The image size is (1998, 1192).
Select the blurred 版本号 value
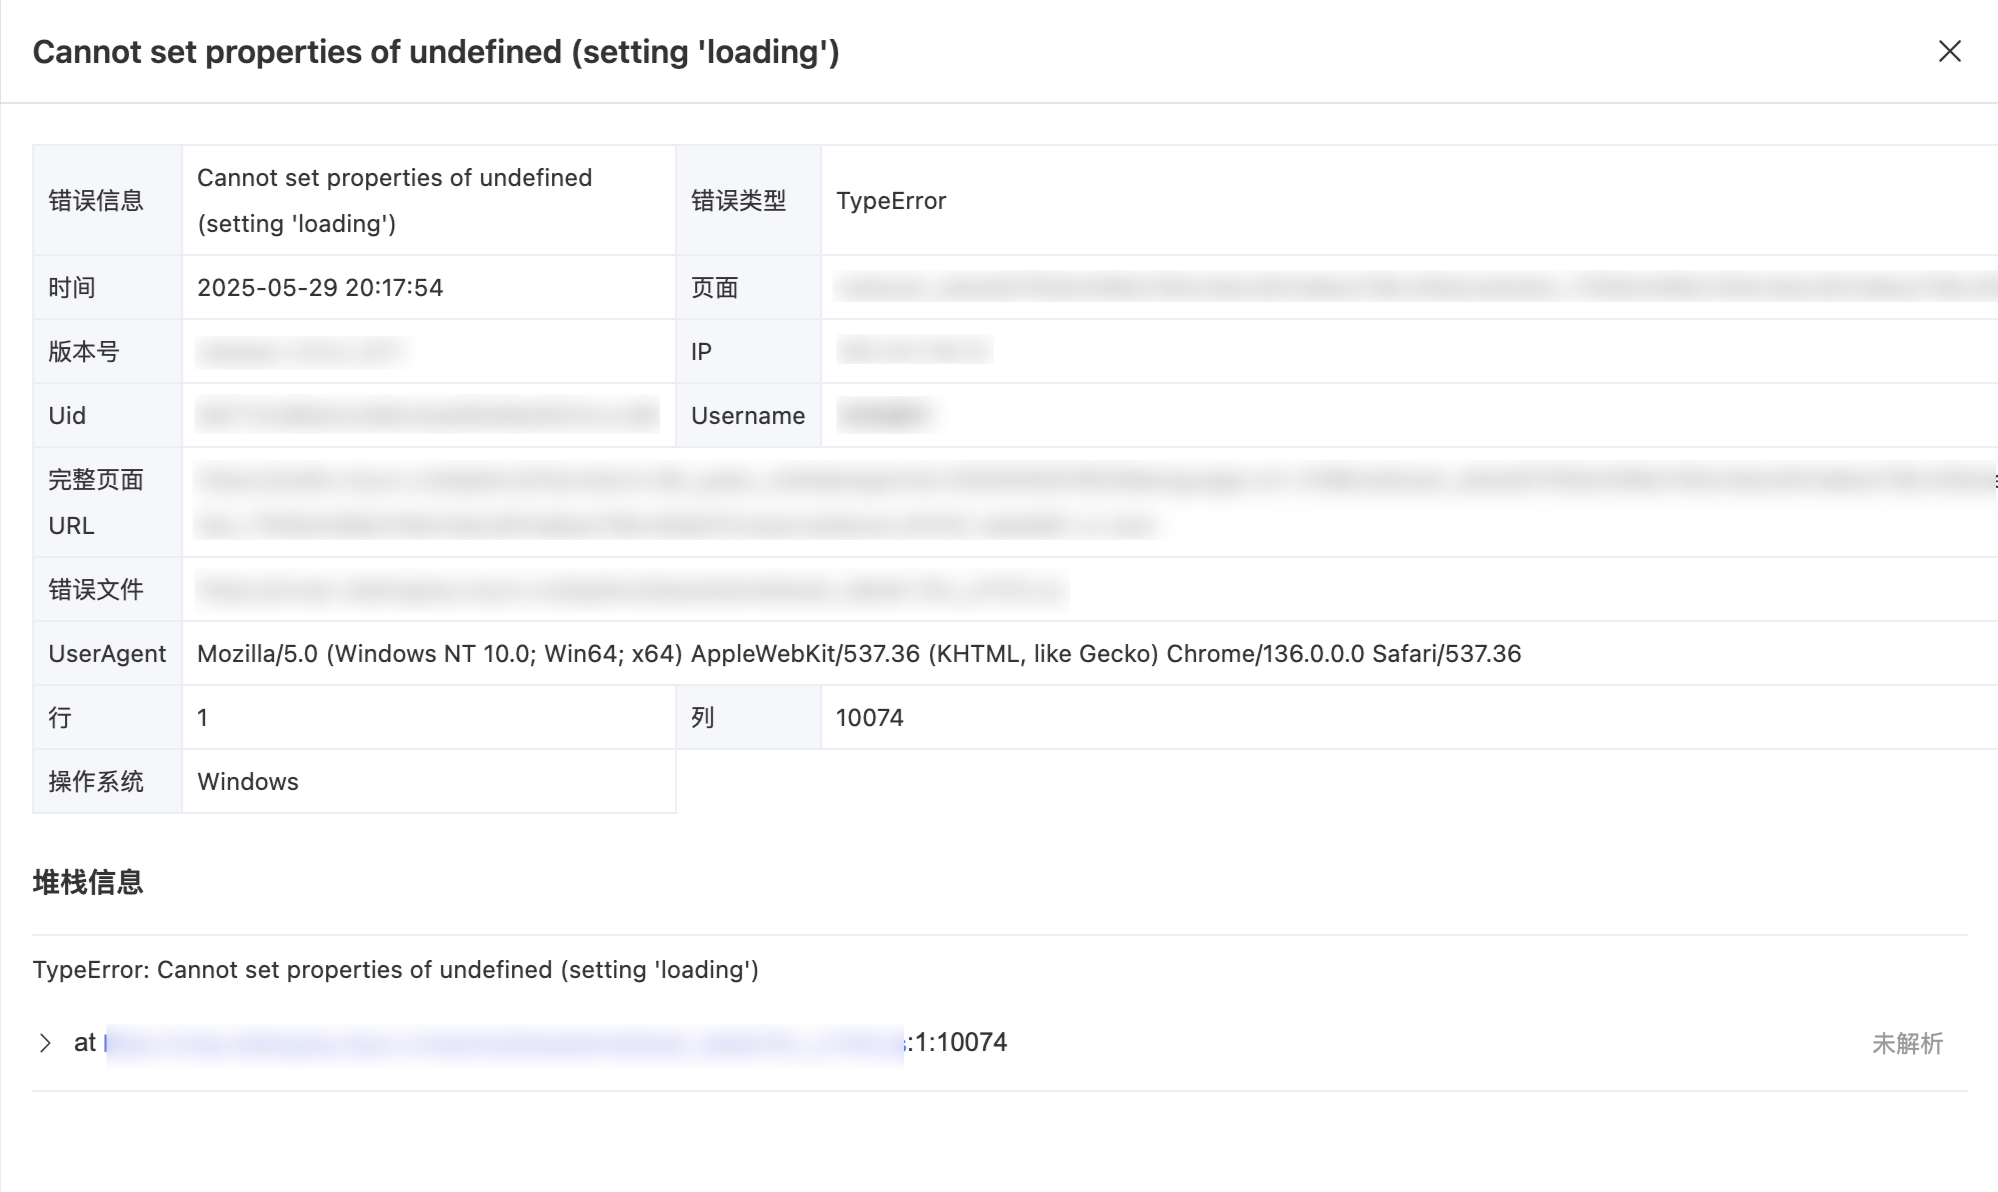[x=301, y=352]
